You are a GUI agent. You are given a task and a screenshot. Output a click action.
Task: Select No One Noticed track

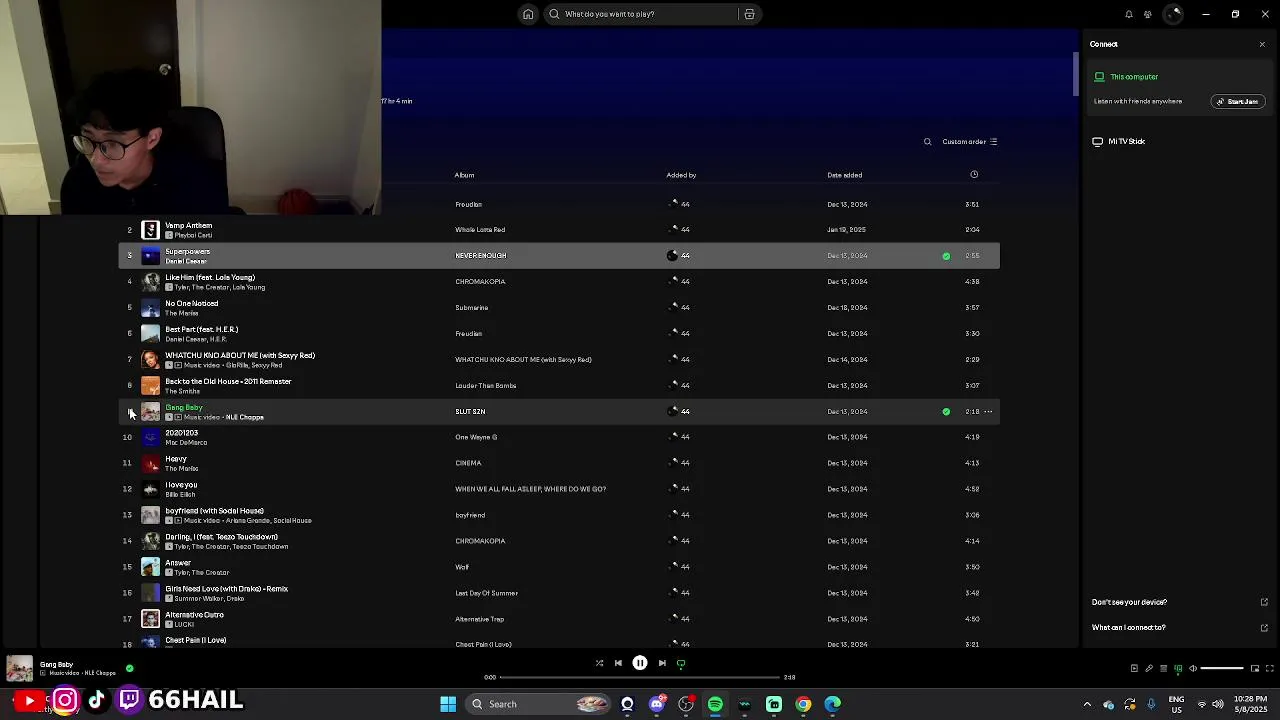[559, 308]
